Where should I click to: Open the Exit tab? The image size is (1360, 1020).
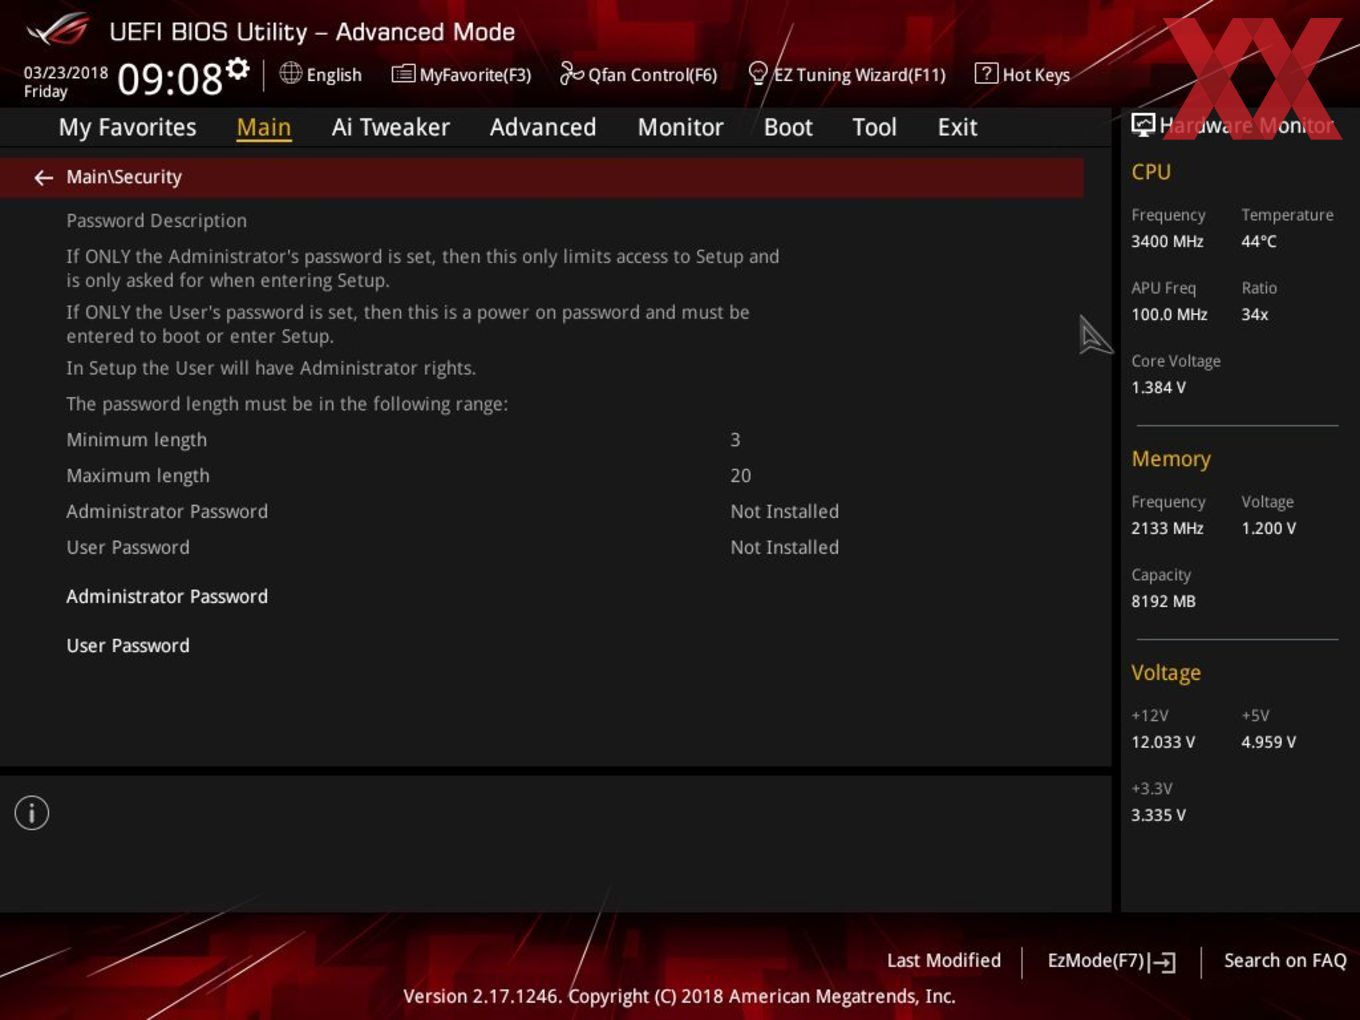pos(957,127)
